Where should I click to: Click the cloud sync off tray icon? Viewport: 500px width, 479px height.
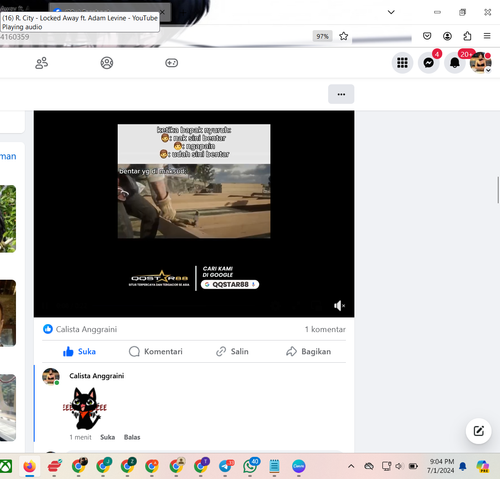[x=369, y=466]
